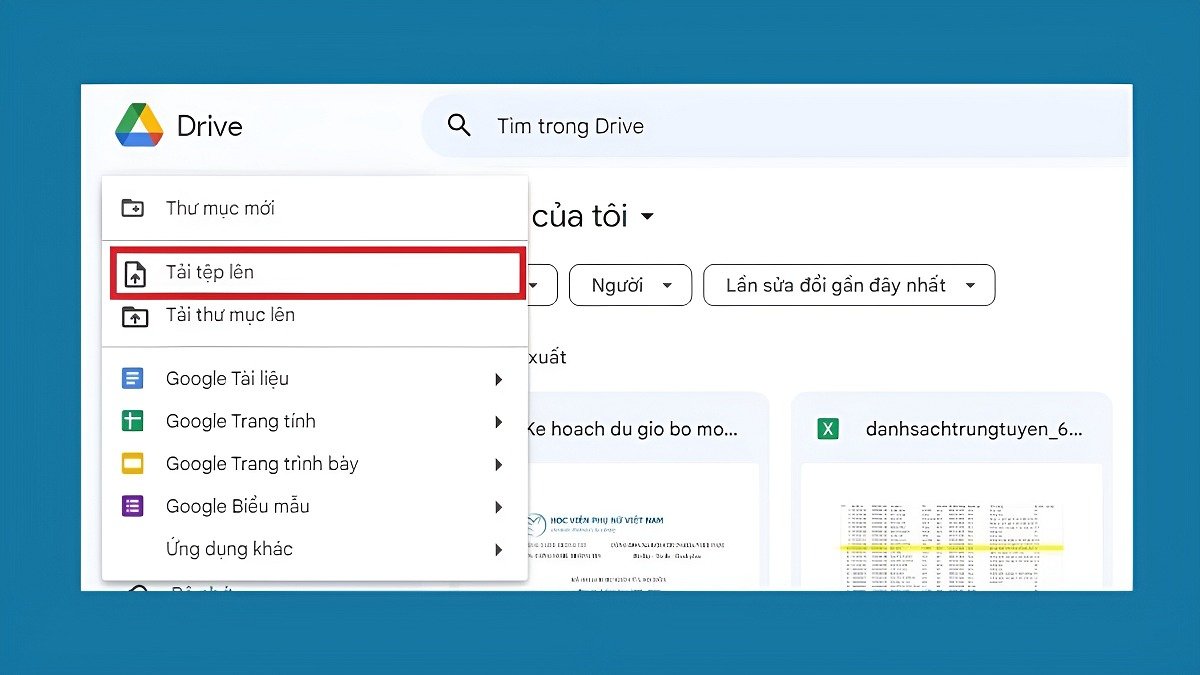The height and width of the screenshot is (675, 1200).
Task: Expand the của tôi dropdown arrow
Action: coord(648,216)
